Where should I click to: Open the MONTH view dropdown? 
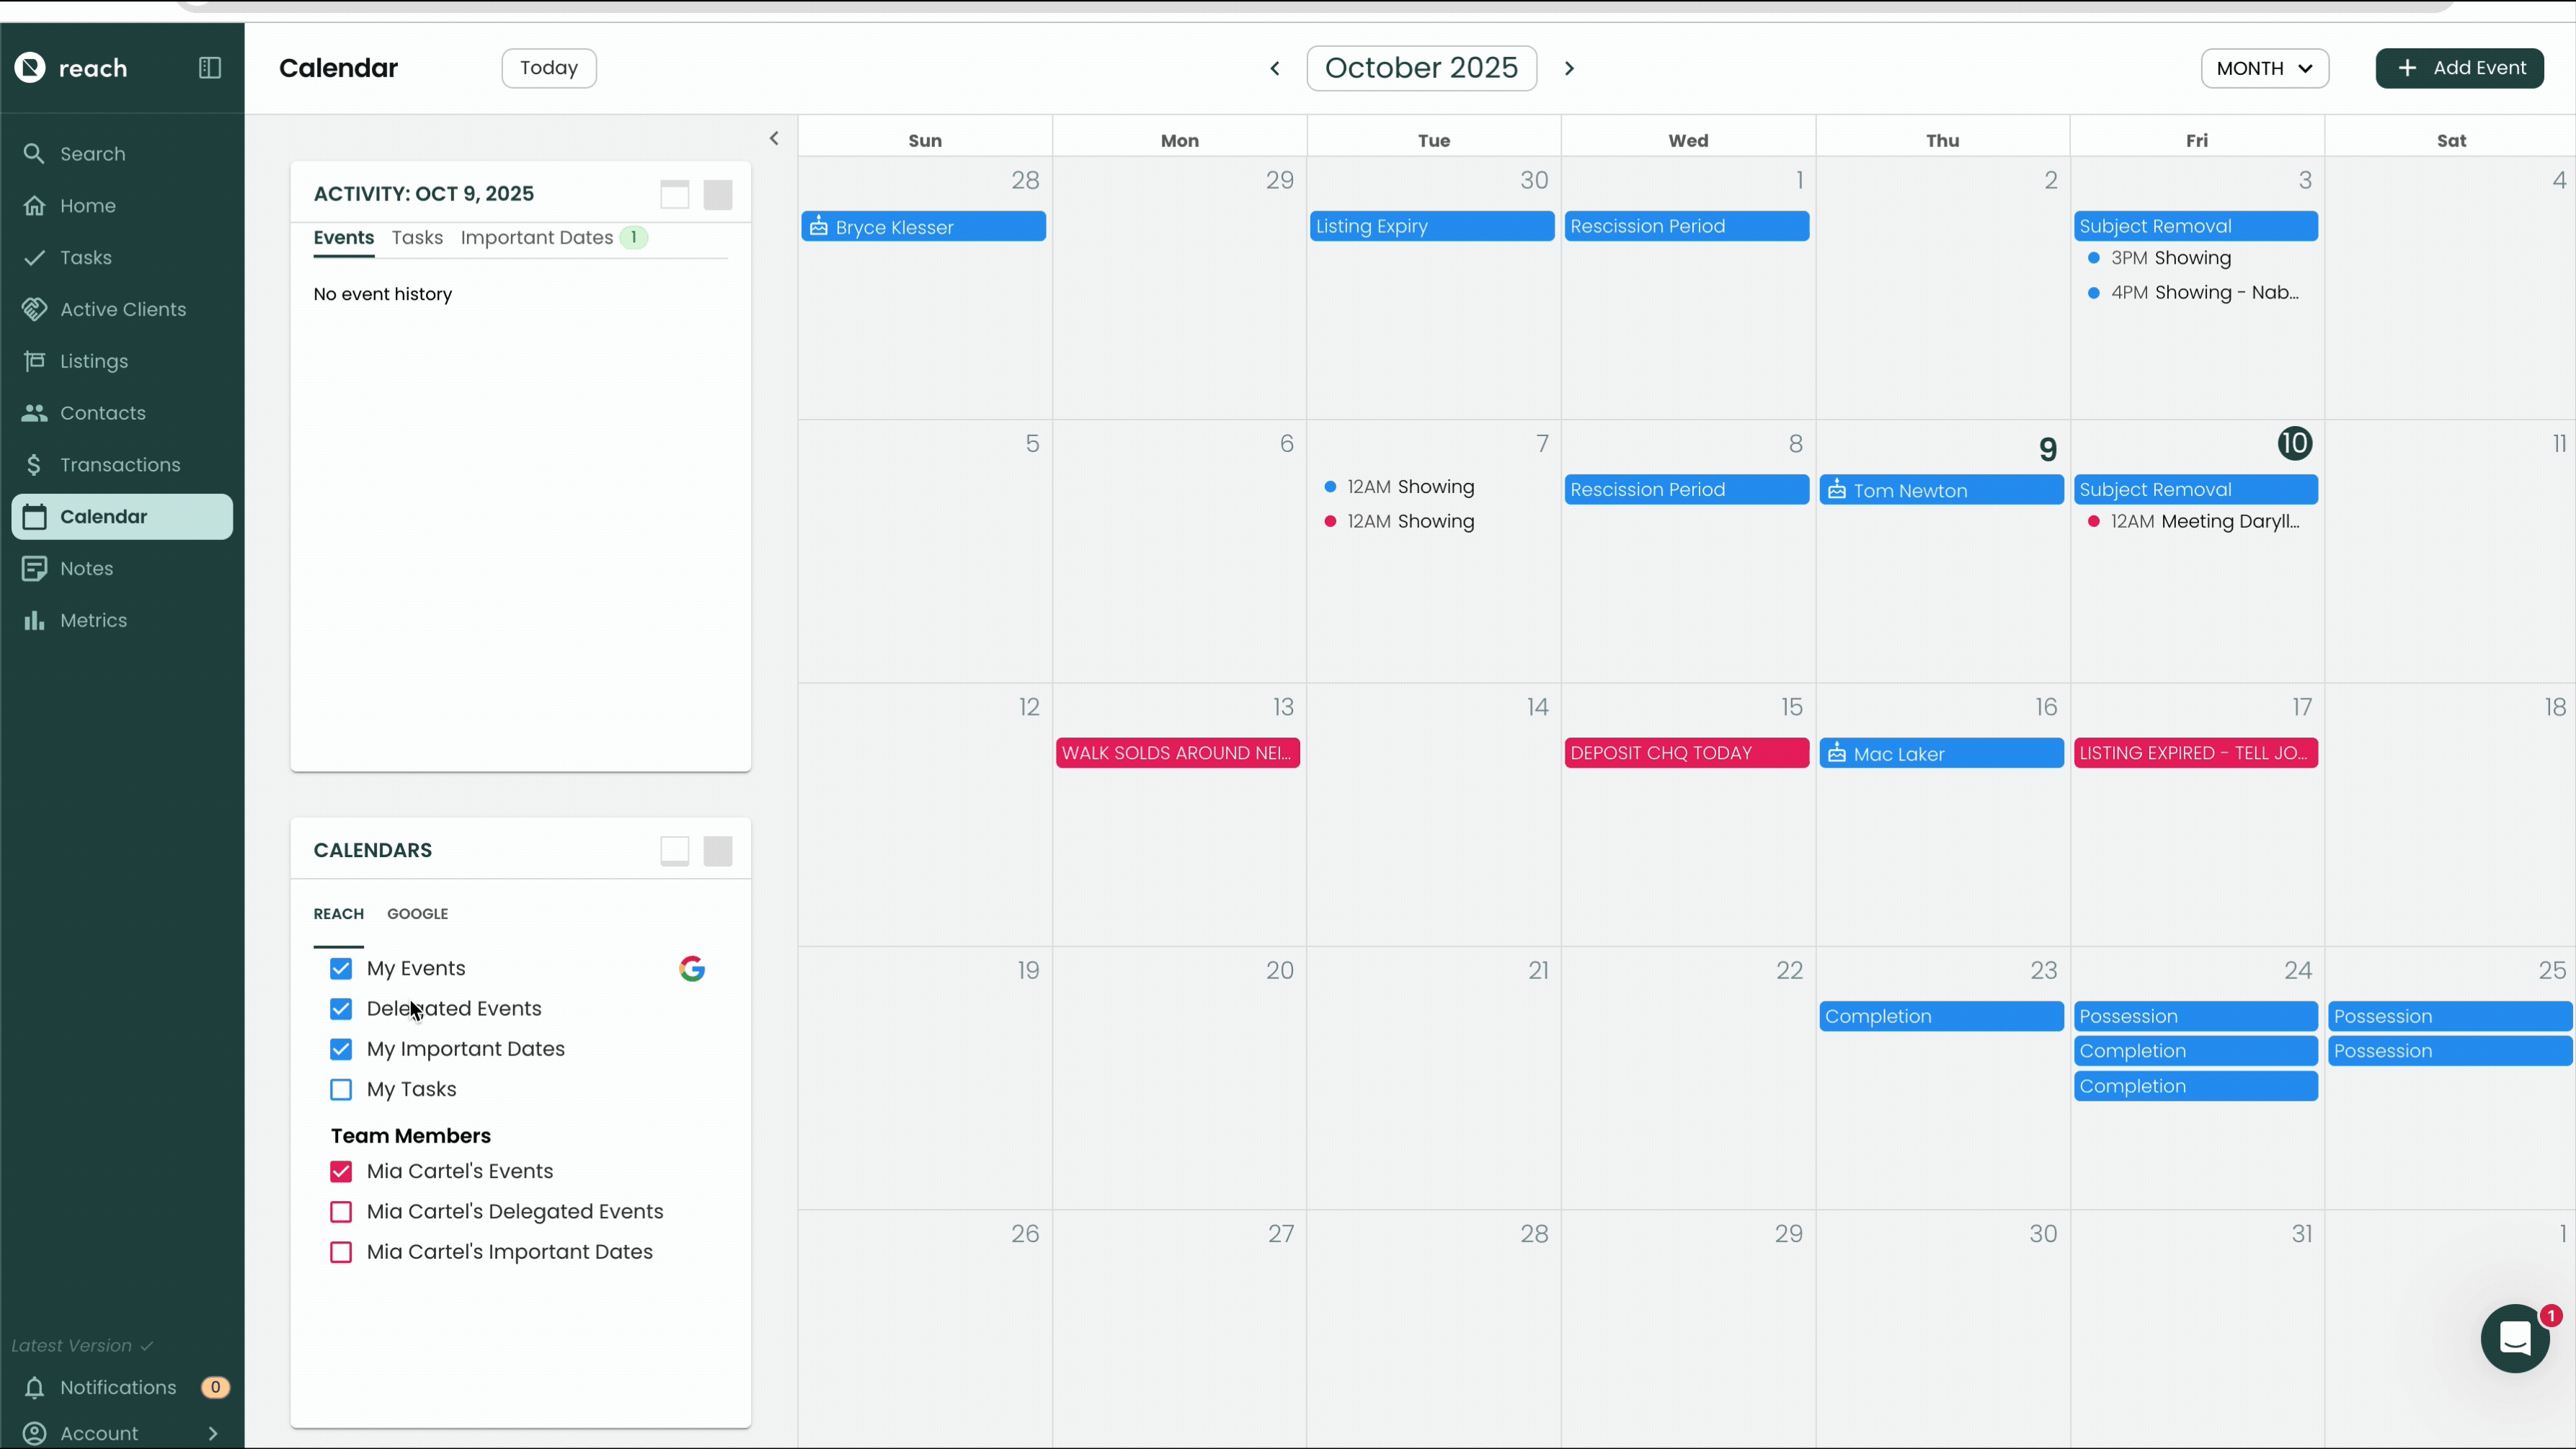tap(2264, 68)
